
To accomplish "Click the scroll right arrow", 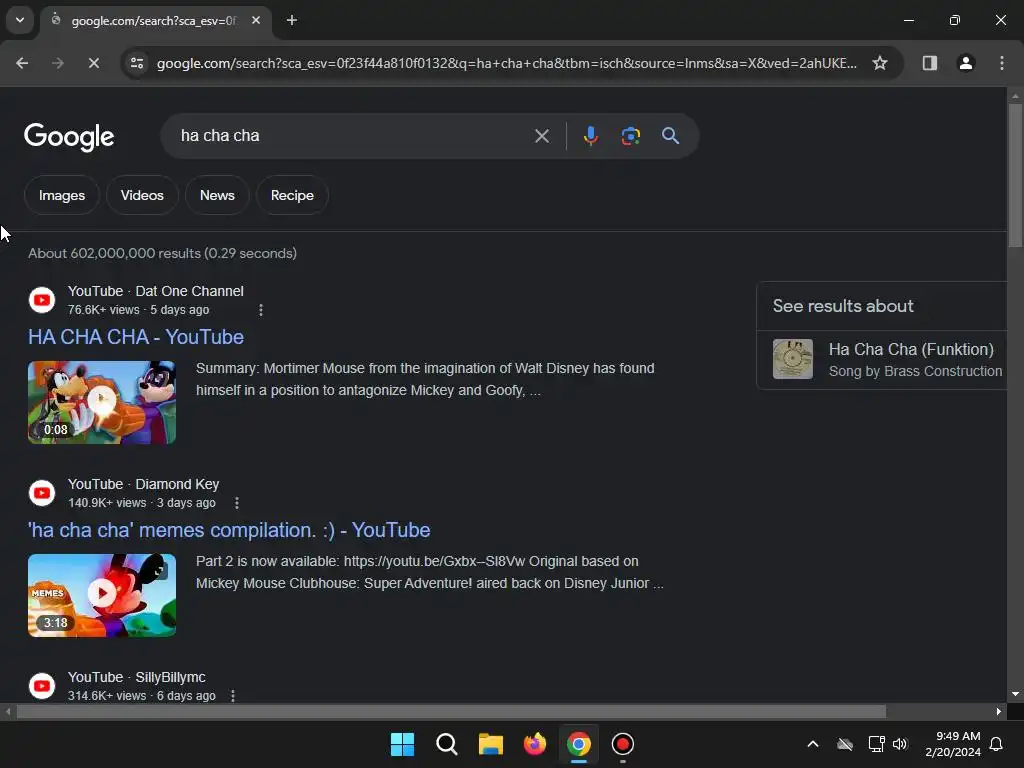I will 999,712.
